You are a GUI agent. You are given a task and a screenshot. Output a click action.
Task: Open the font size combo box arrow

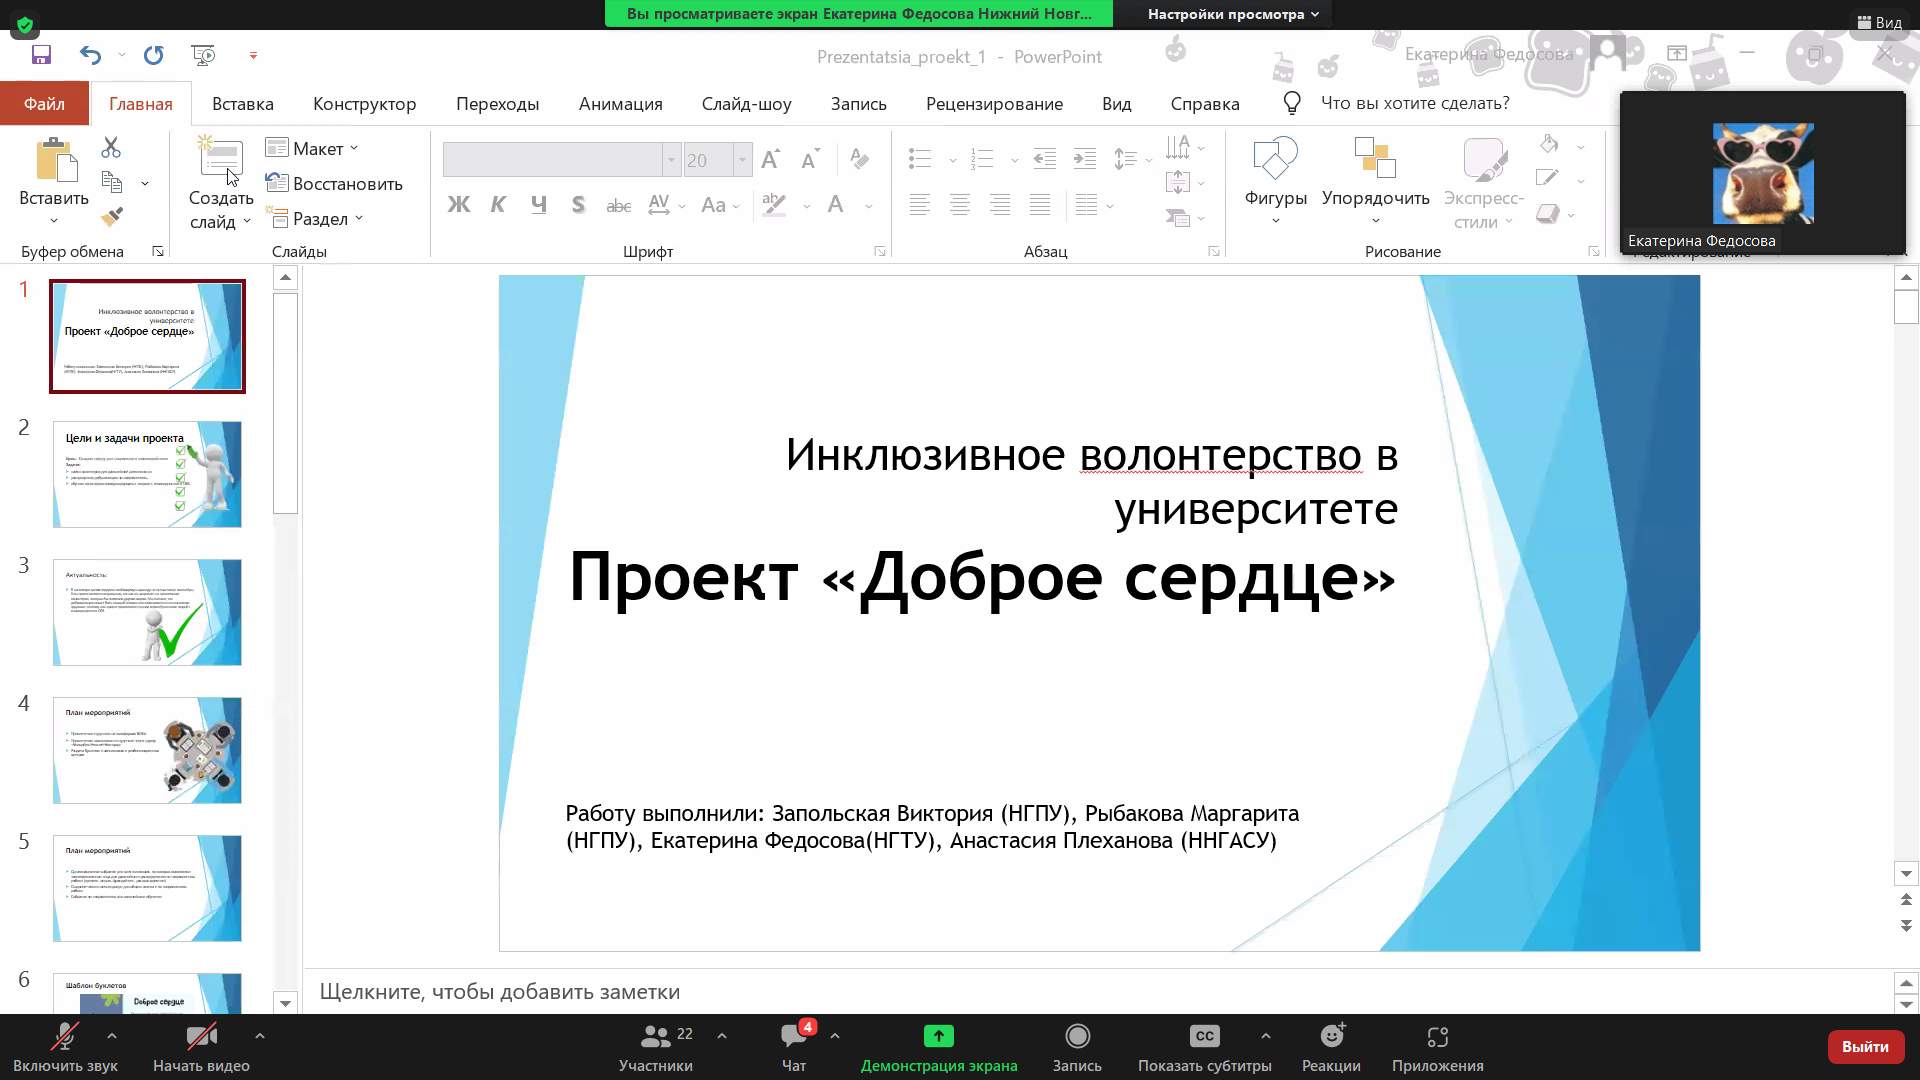[x=742, y=160]
